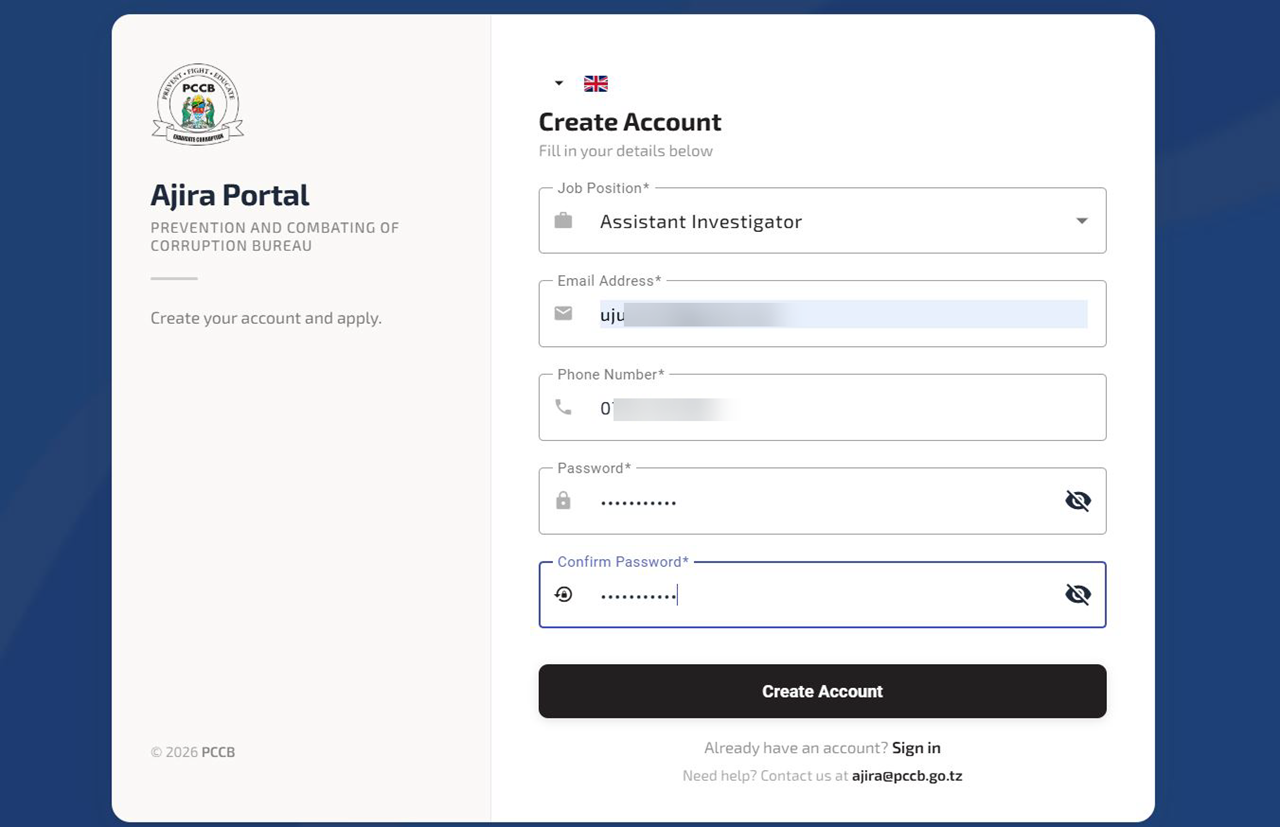Screen dimensions: 1280x827
Task: Show the Confirm Password text
Action: tap(1077, 593)
